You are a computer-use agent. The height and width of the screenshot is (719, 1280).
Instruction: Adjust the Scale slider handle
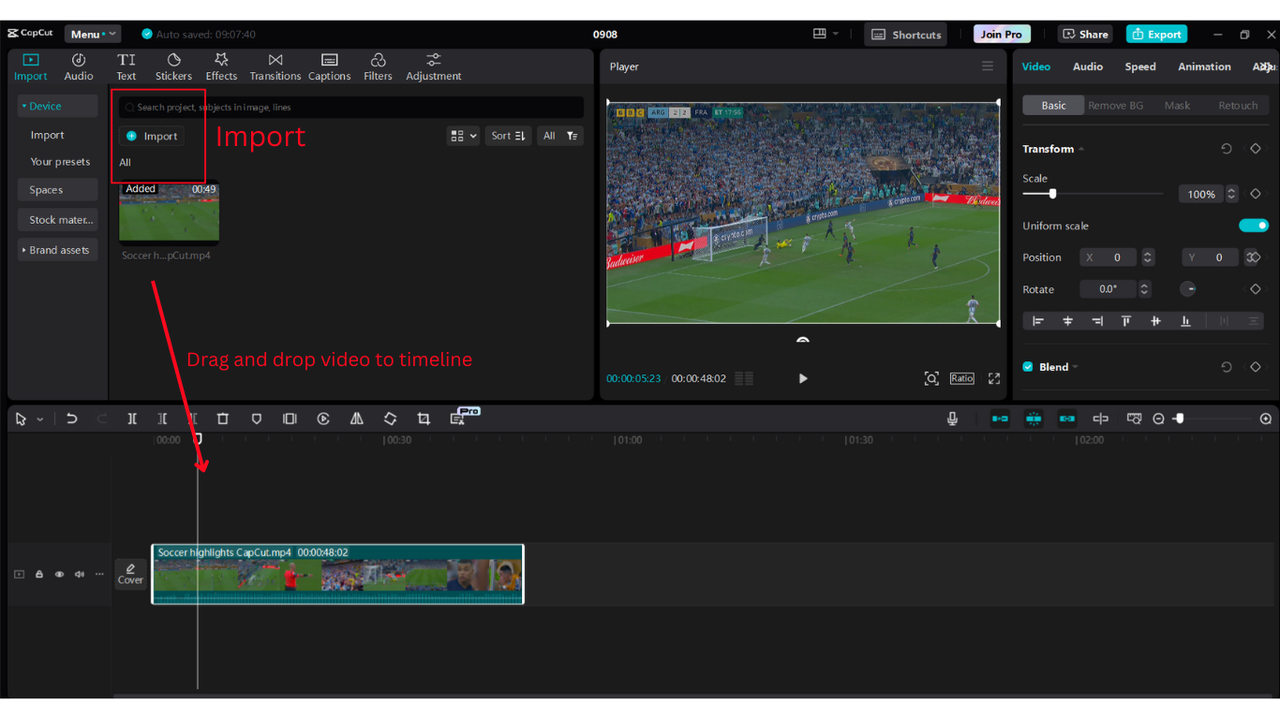(x=1052, y=194)
